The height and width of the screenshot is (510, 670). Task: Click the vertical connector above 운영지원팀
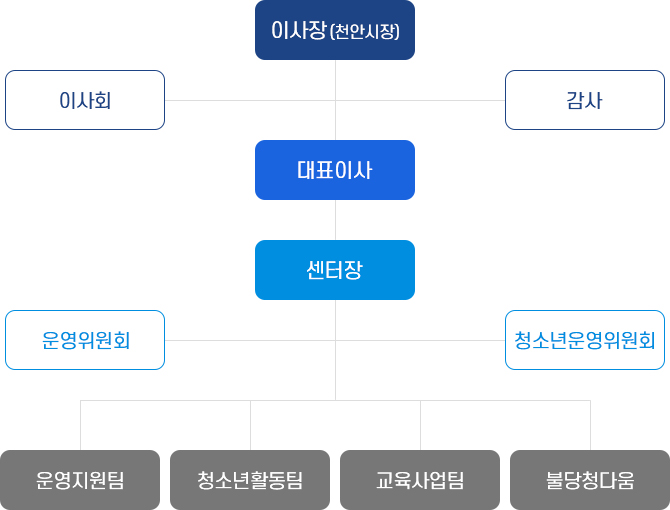pyautogui.click(x=80, y=425)
